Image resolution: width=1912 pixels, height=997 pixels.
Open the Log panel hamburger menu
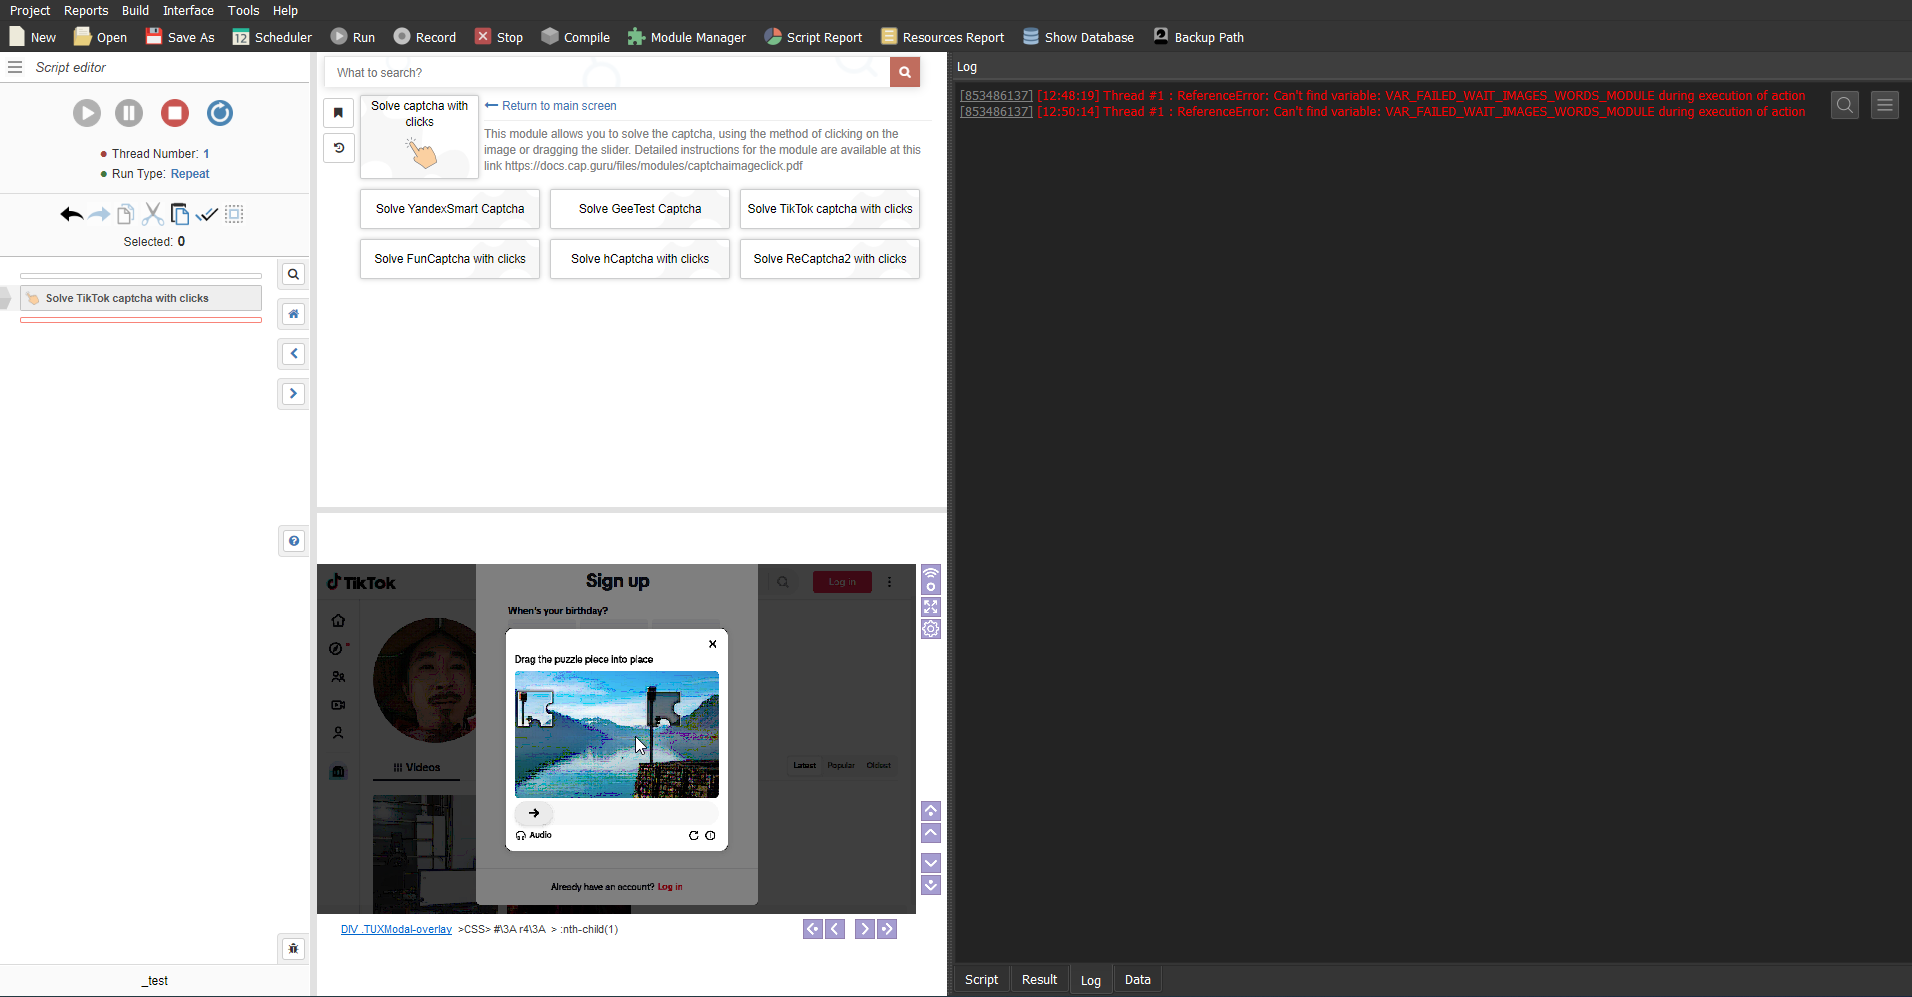(1884, 104)
